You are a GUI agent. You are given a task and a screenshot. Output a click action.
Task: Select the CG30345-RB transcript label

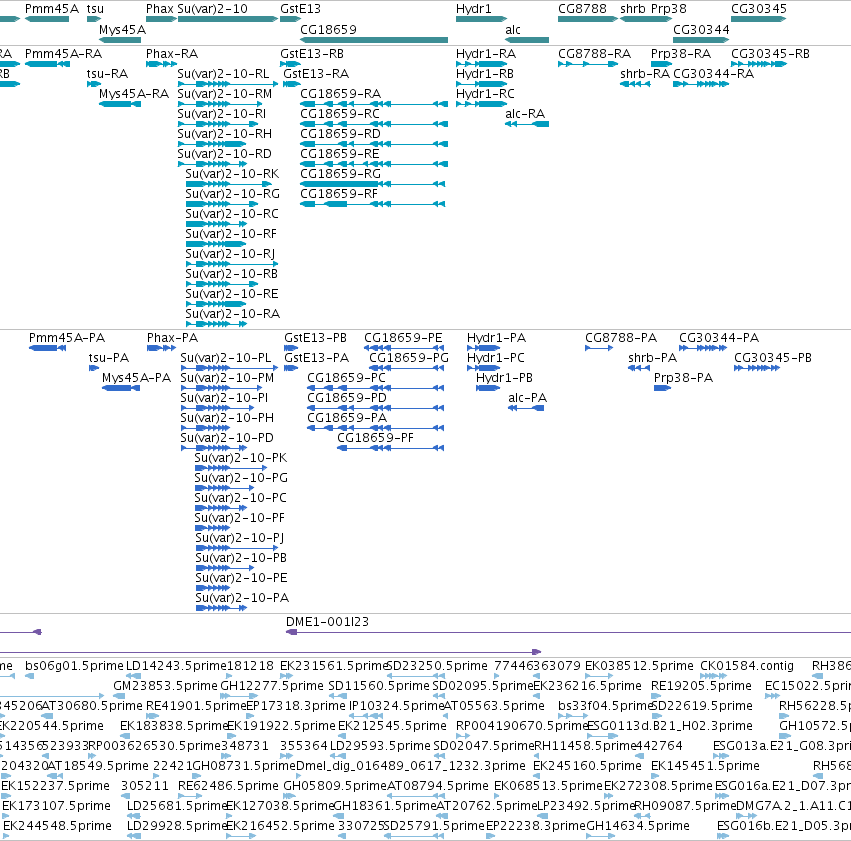(x=770, y=54)
